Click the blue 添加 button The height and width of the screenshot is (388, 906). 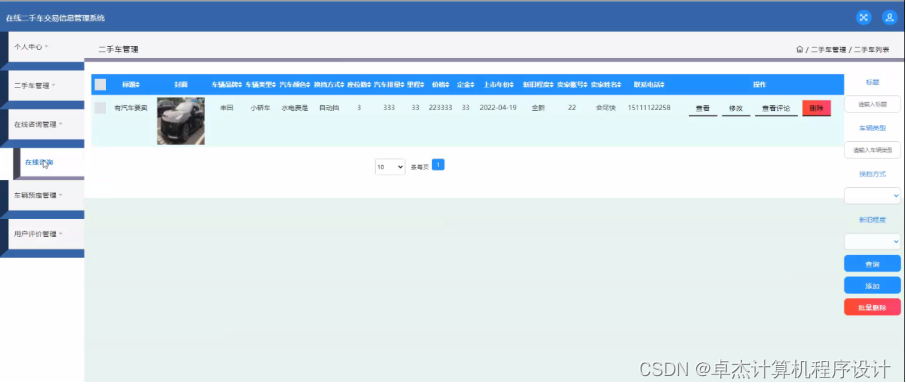coord(872,286)
